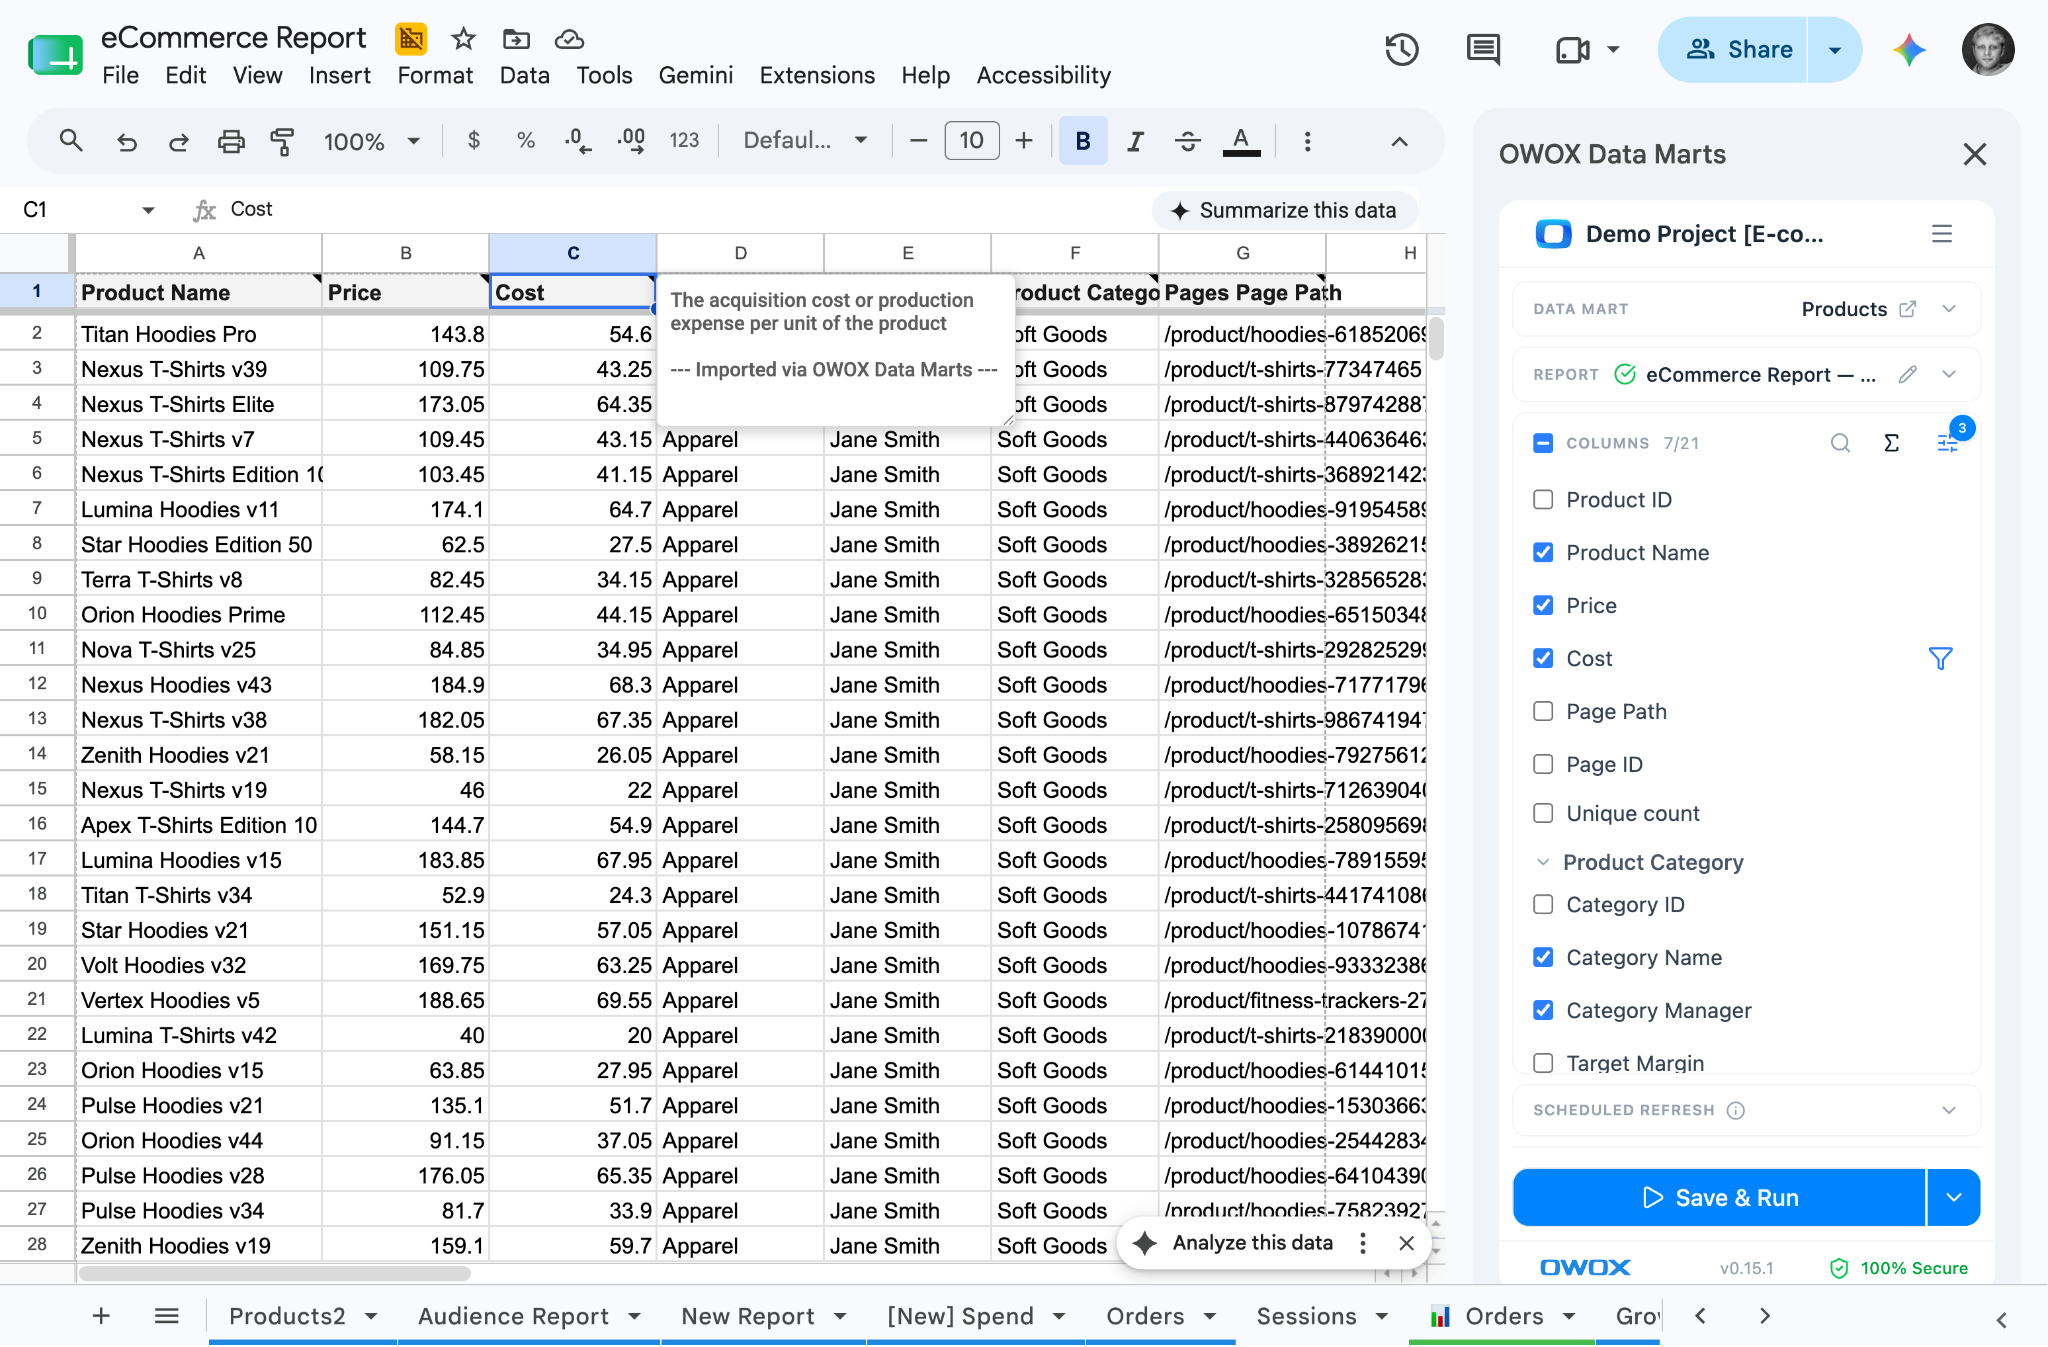Screen dimensions: 2048x1347
Task: Check the Category ID column
Action: [x=1543, y=904]
